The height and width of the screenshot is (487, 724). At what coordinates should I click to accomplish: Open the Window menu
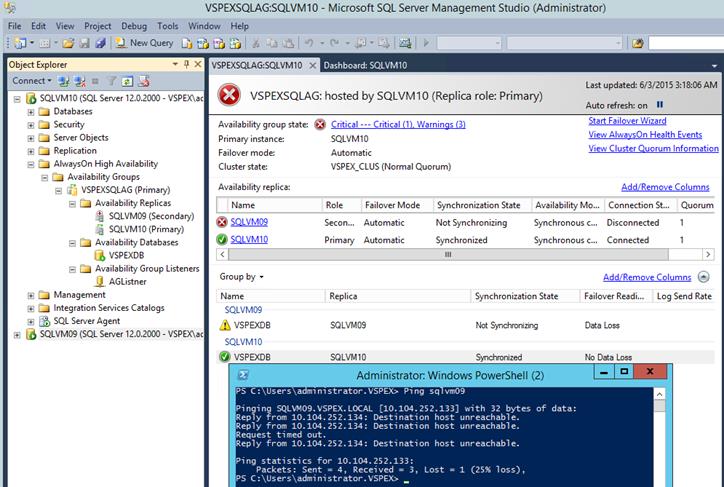point(204,26)
